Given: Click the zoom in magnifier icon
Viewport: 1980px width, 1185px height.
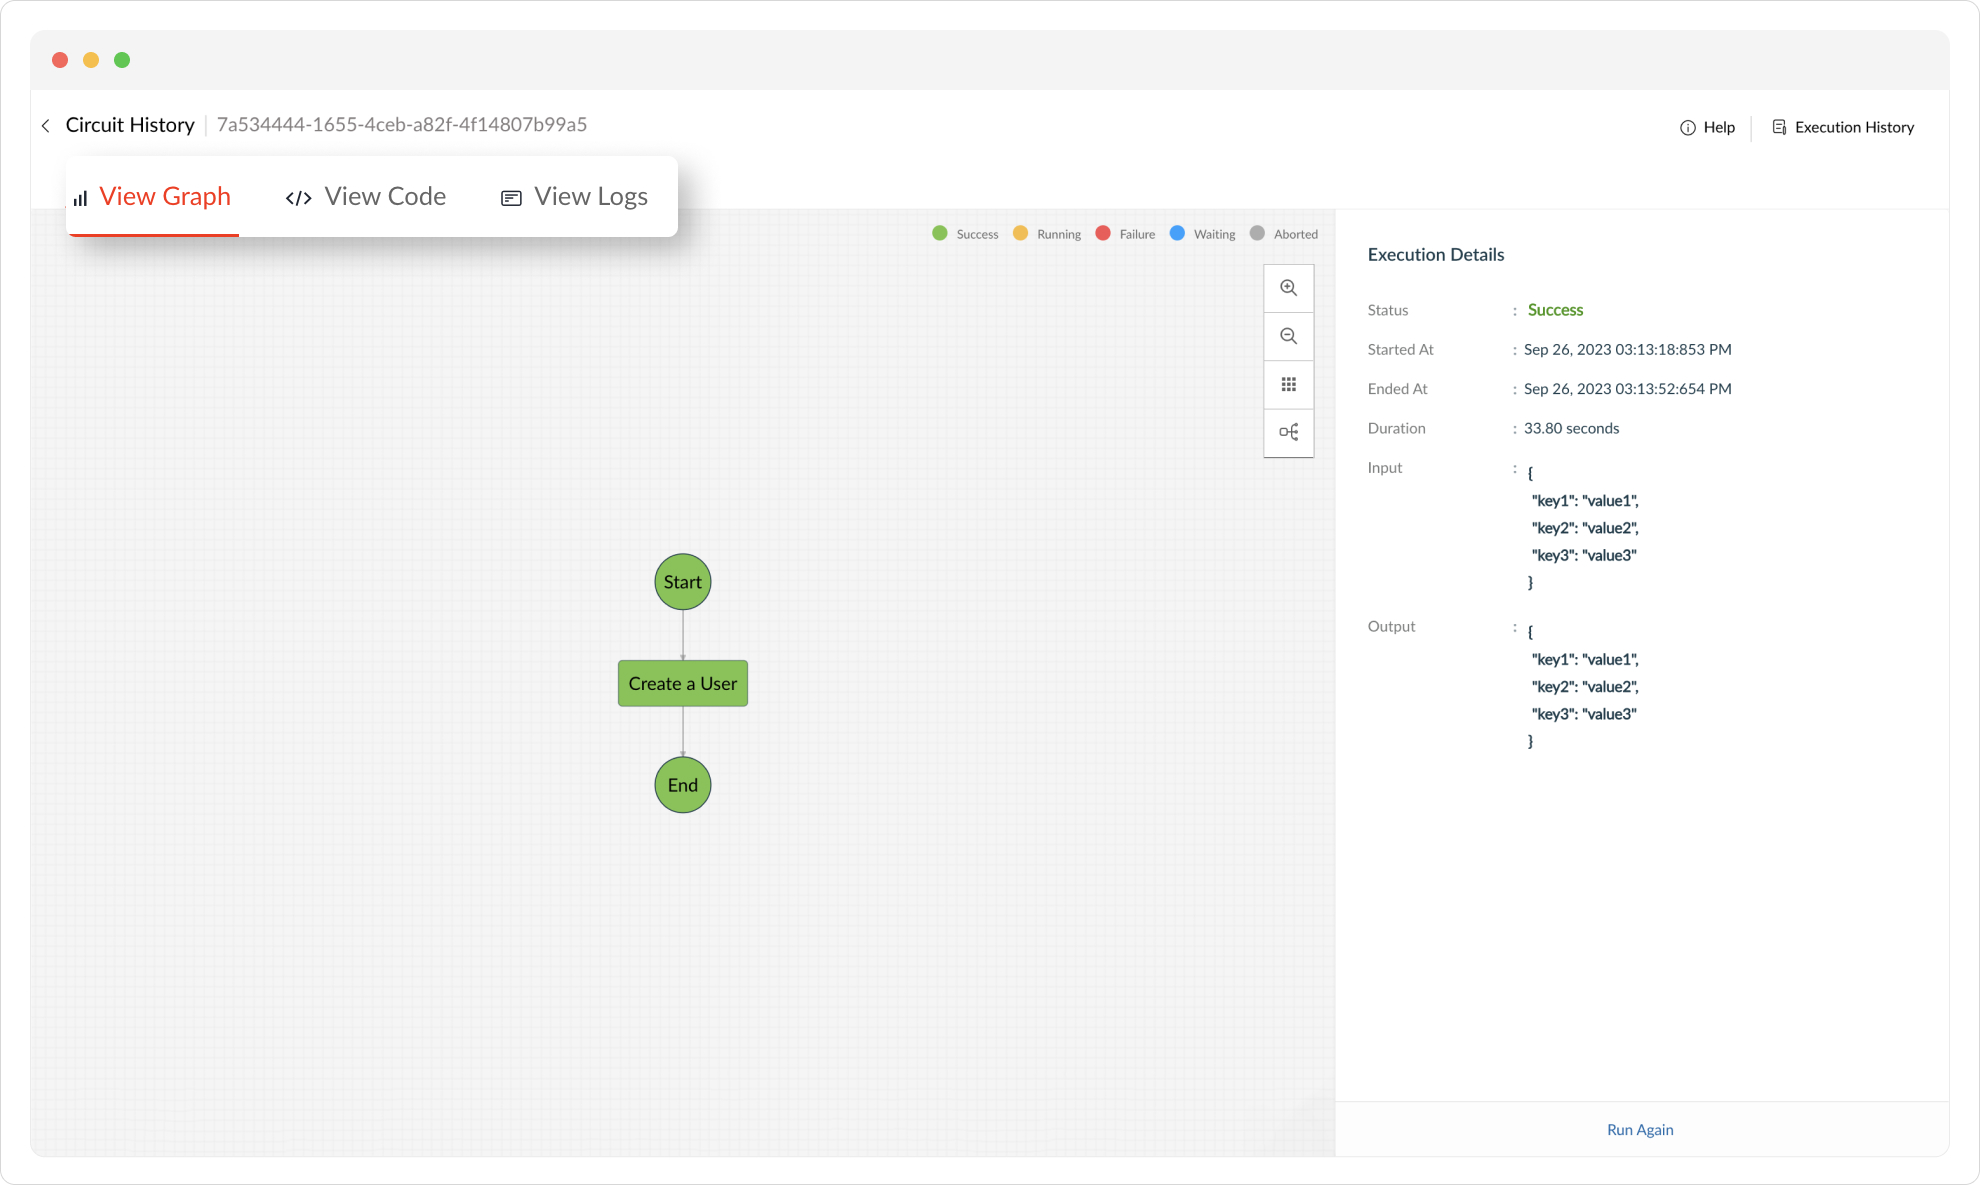Looking at the screenshot, I should coord(1288,288).
